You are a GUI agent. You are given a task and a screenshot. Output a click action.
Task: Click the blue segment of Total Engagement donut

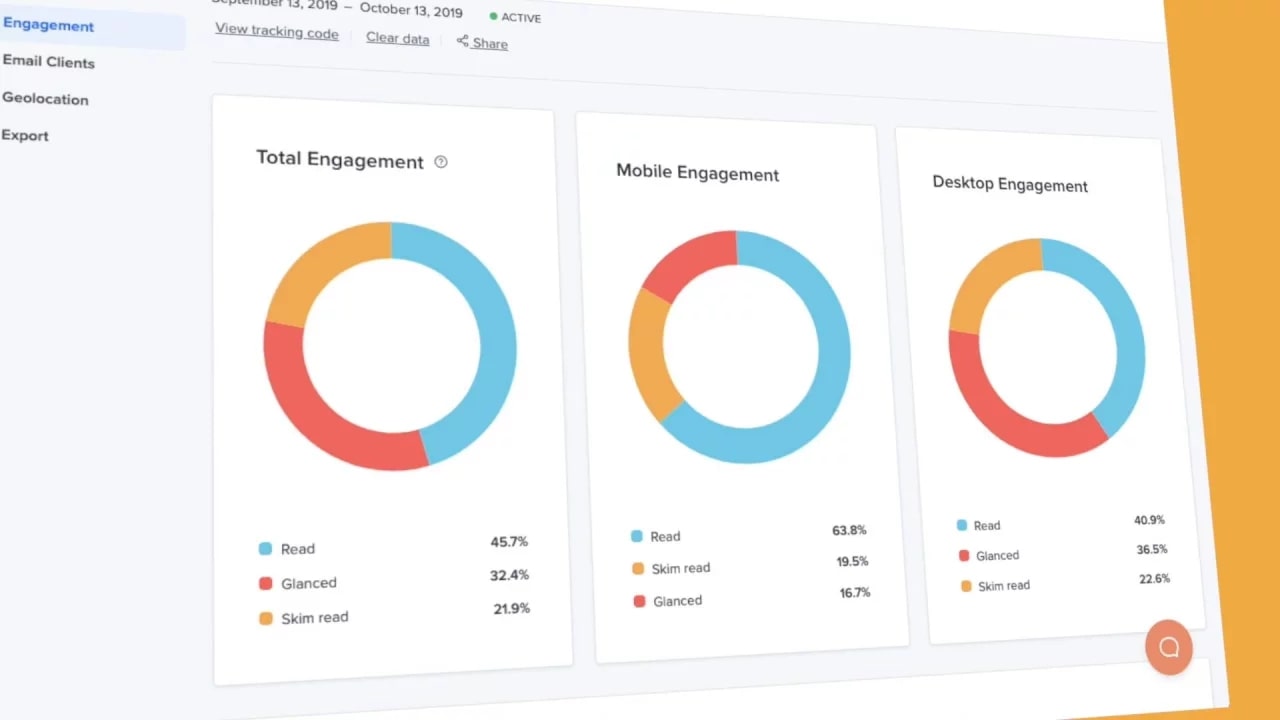(x=496, y=350)
